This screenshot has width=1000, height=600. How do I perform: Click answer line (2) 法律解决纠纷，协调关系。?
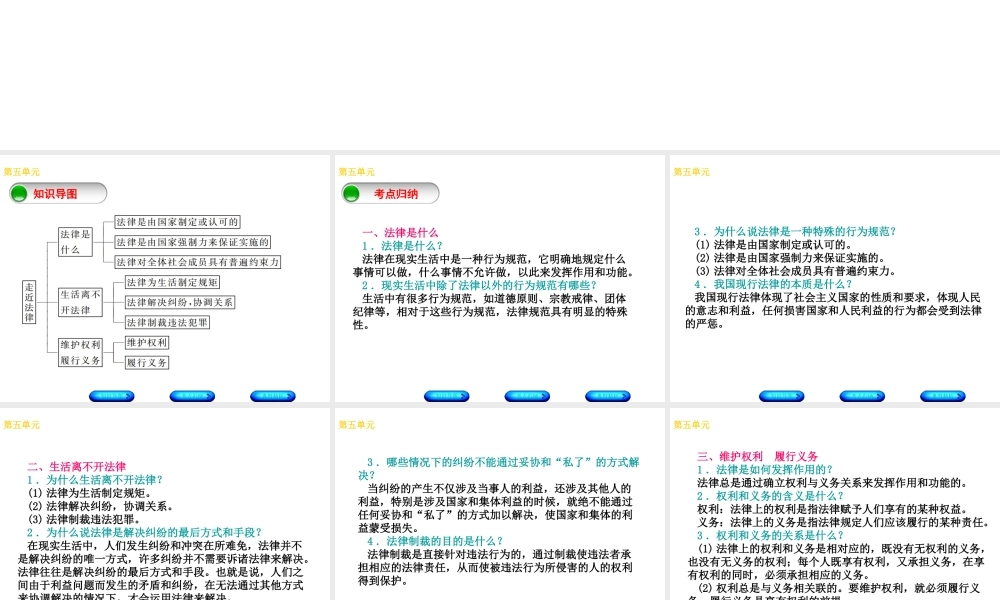[99, 506]
